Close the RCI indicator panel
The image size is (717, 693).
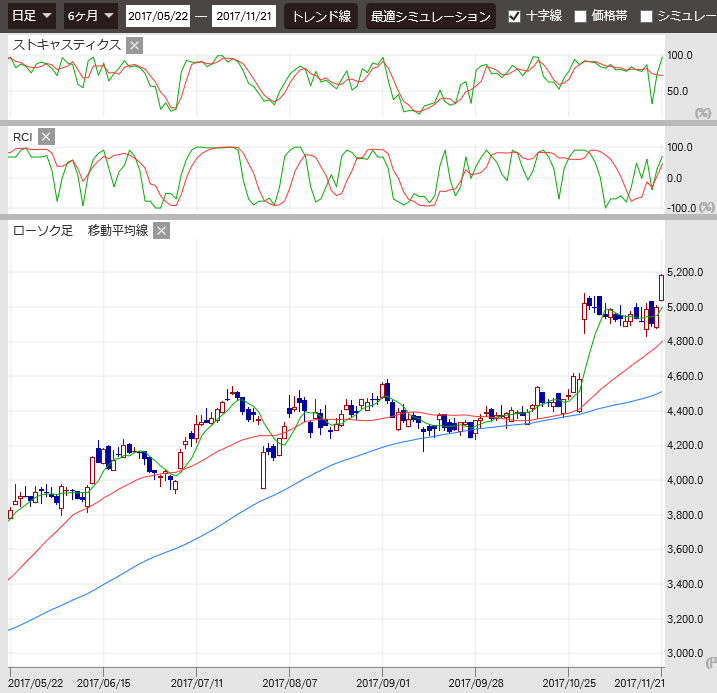click(x=46, y=137)
